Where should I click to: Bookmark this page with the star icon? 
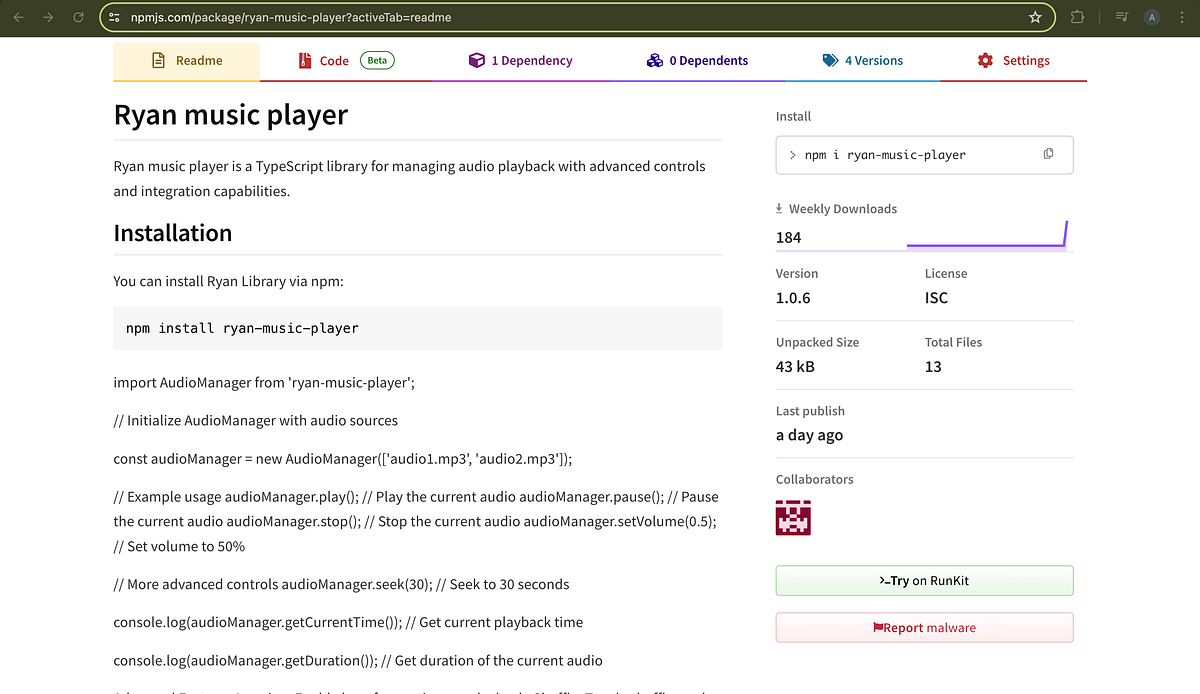[x=1037, y=17]
